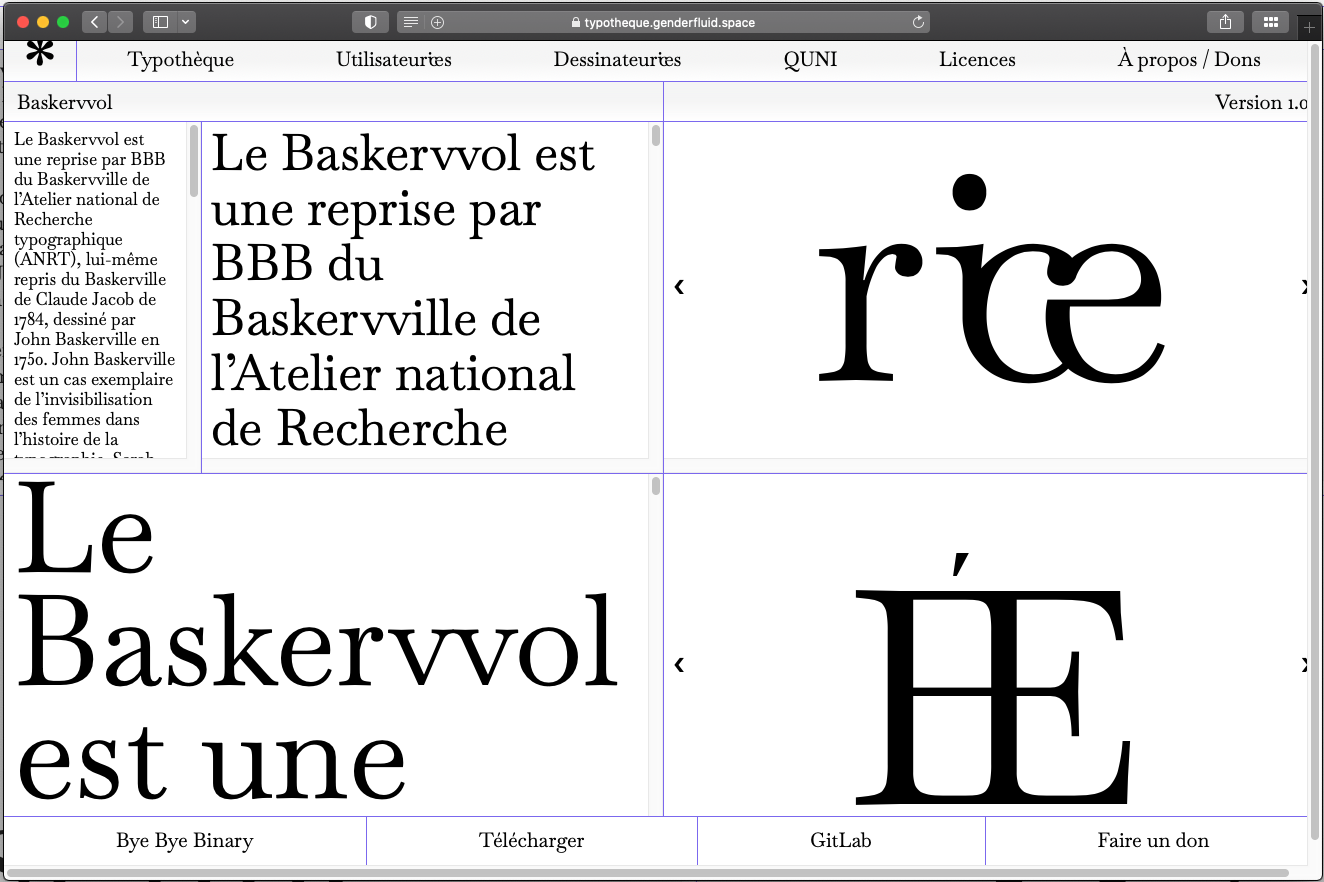Click the privacy shield icon
The image size is (1324, 882).
click(370, 21)
